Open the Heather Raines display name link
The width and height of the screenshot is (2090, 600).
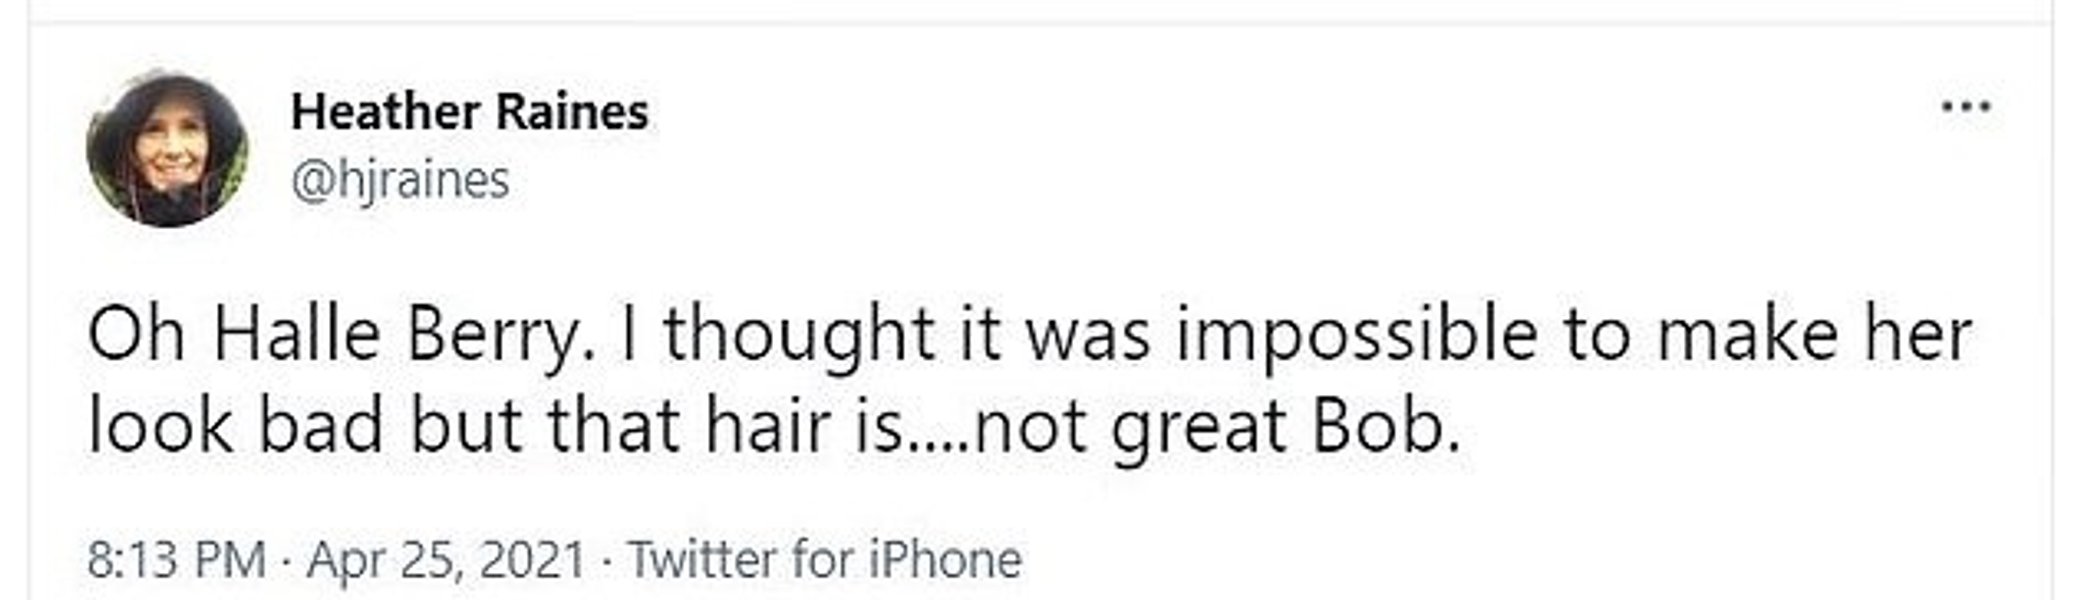469,111
